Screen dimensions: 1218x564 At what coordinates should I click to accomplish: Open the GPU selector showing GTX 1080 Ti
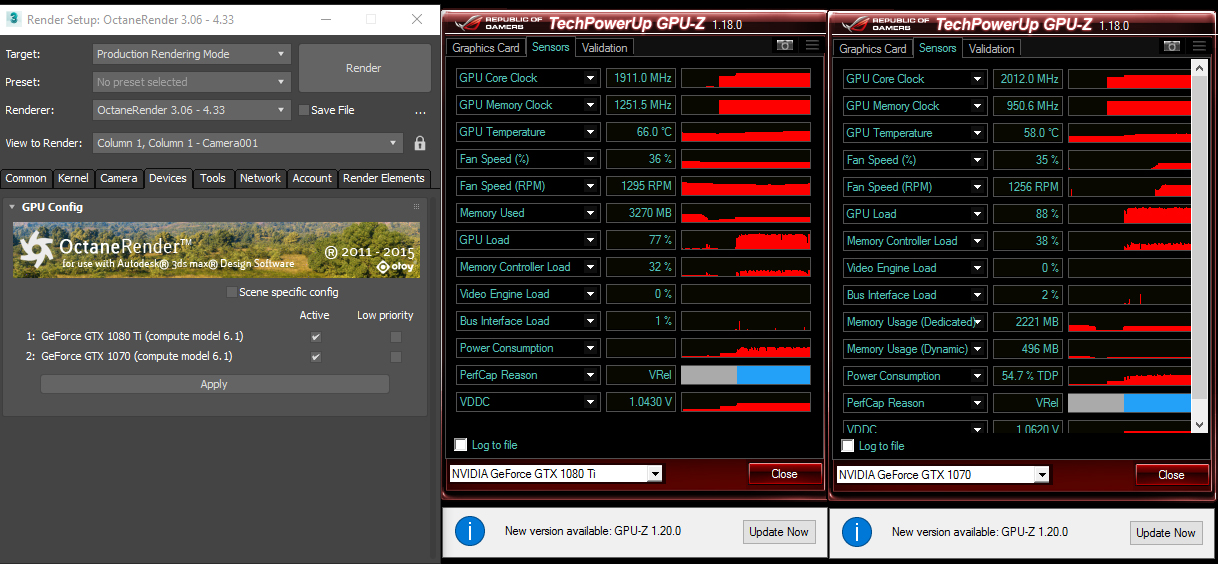pos(555,474)
